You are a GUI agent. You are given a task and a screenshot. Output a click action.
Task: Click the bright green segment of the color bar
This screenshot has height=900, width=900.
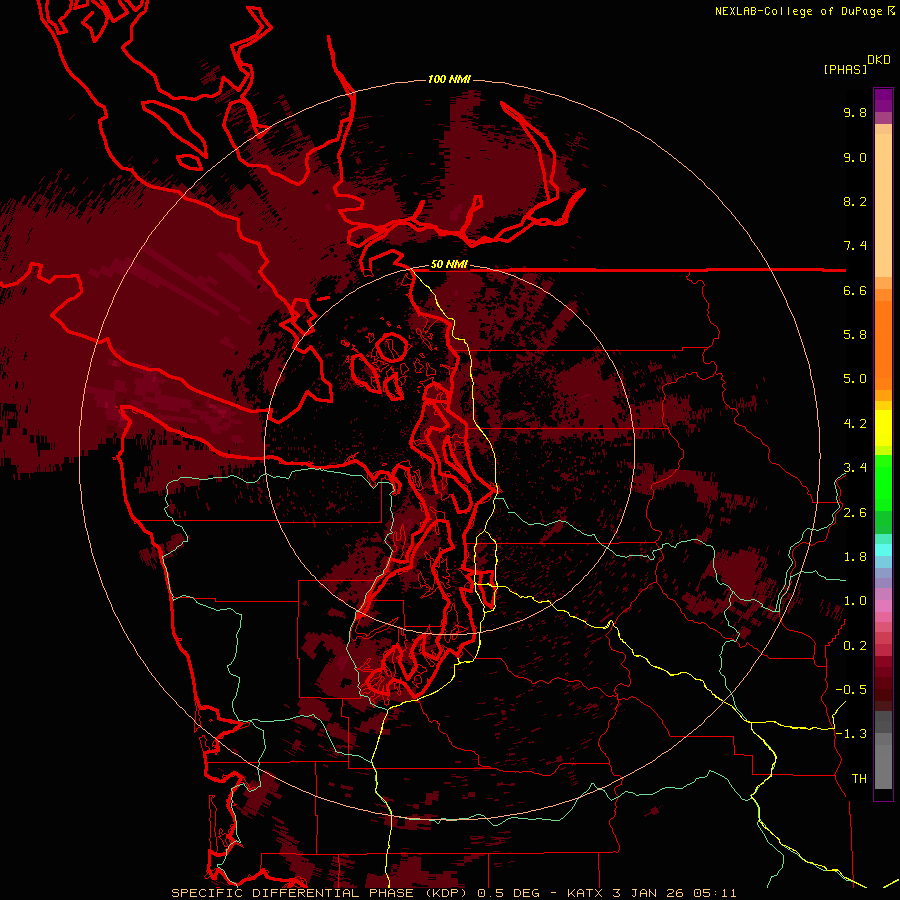coord(883,482)
